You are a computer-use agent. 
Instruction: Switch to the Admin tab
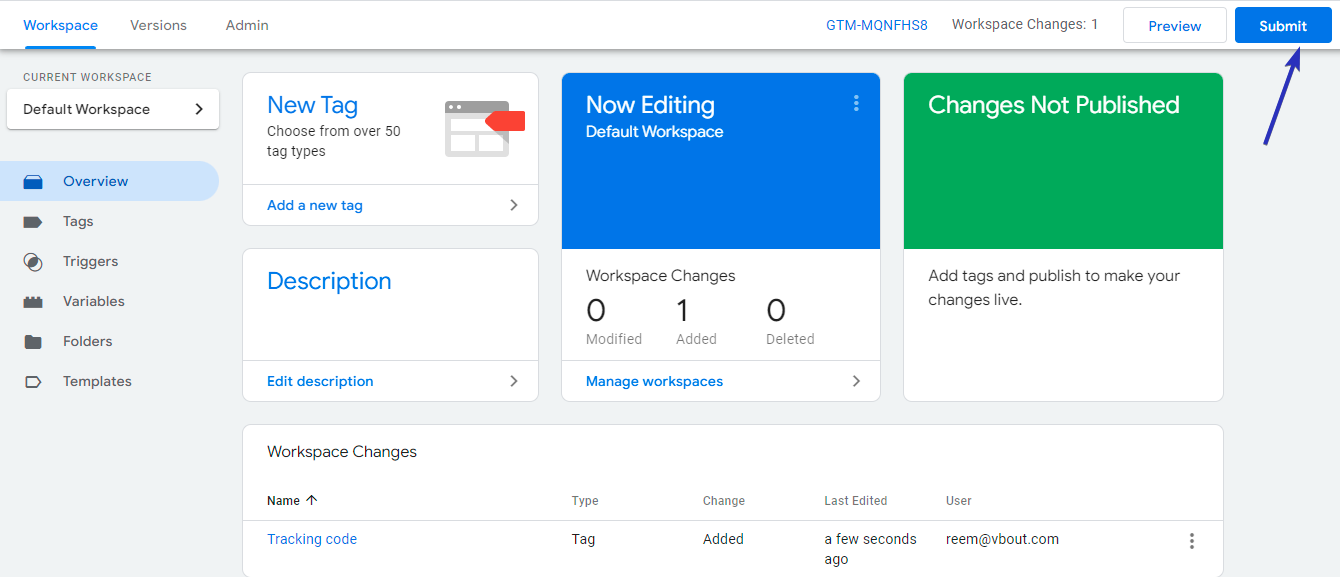[x=247, y=25]
